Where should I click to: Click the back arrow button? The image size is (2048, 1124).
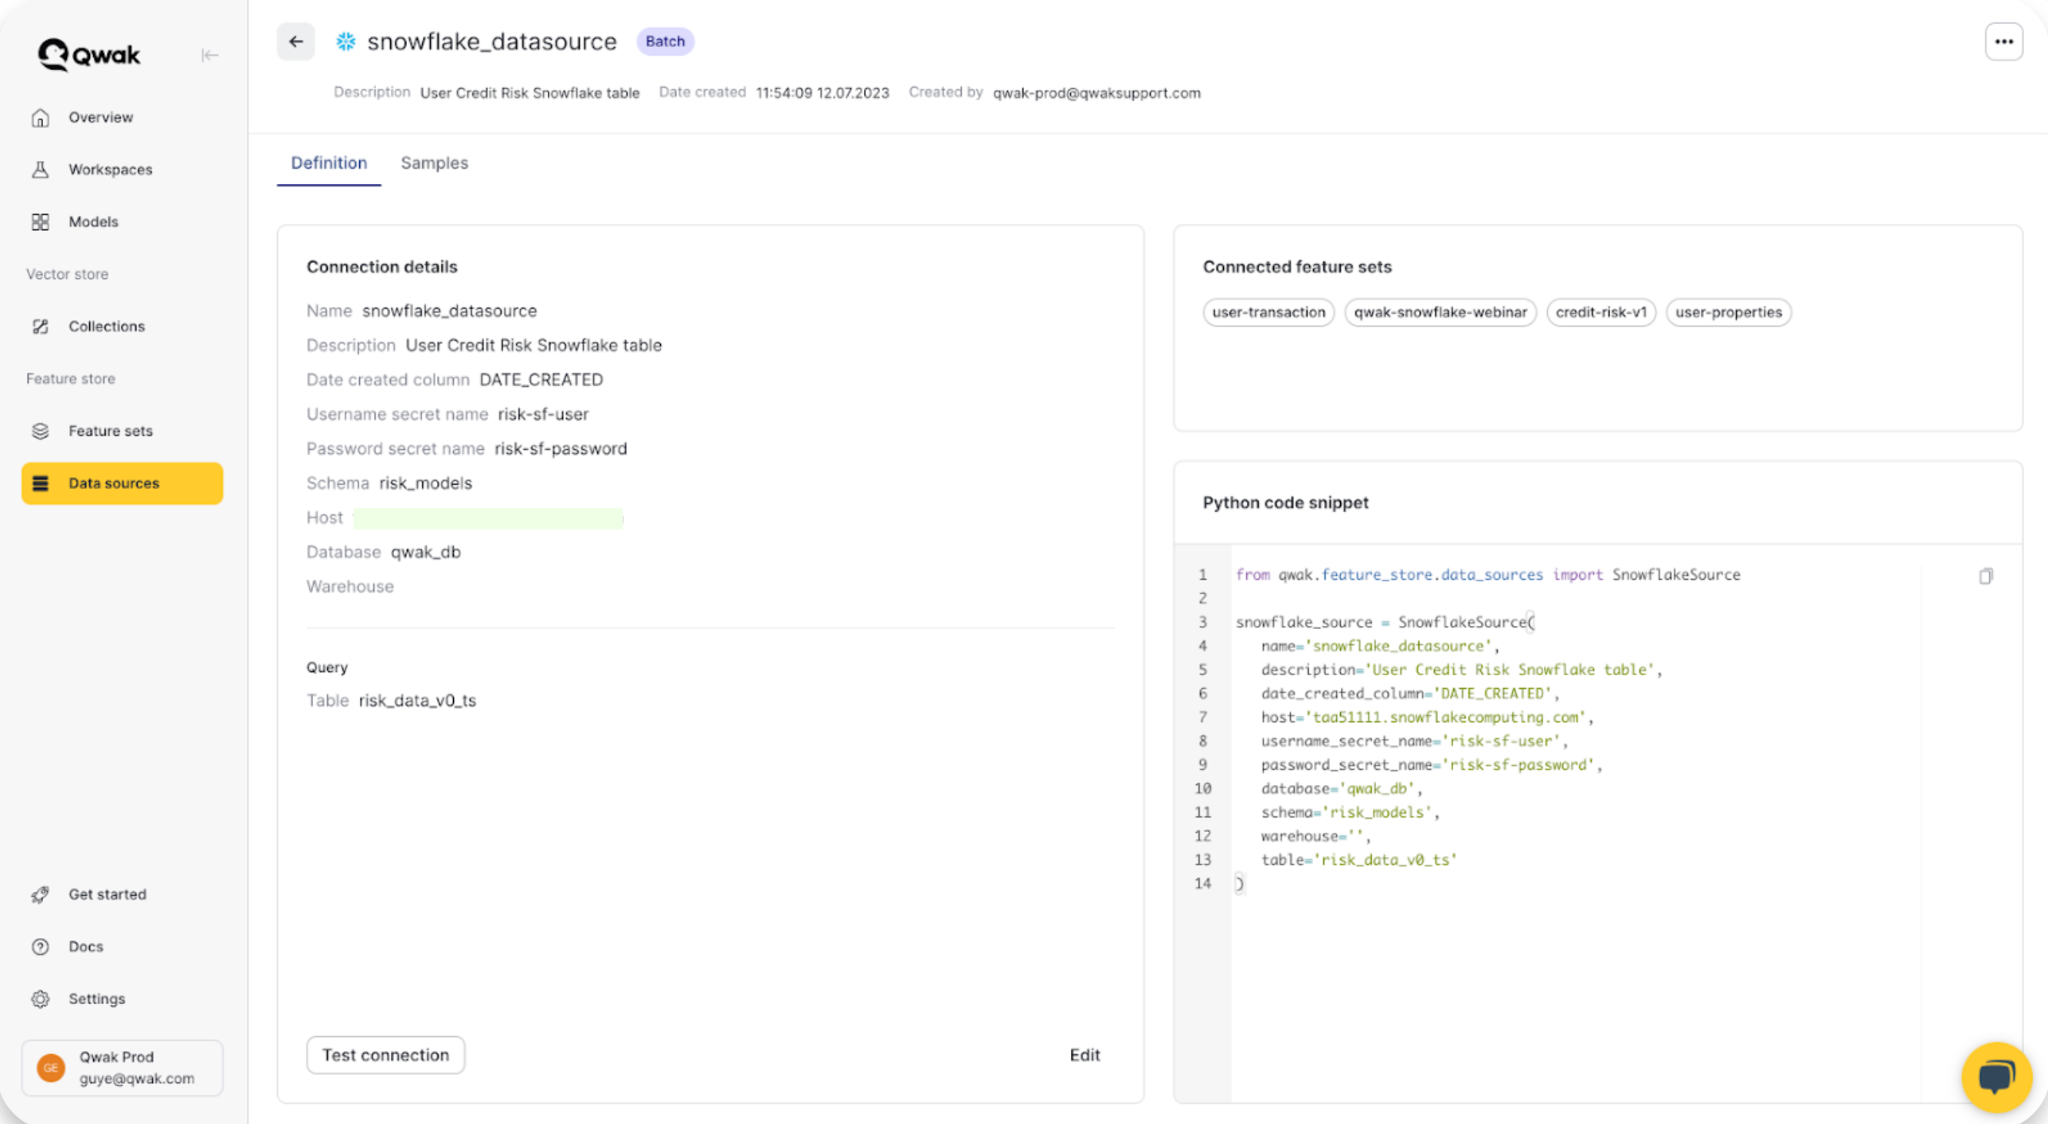click(x=296, y=42)
